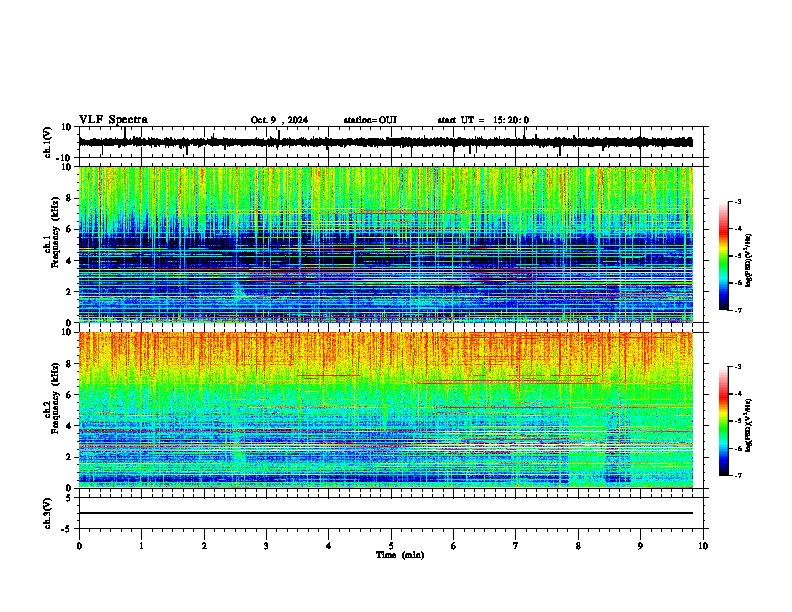Select the log(PSD) label beside ch.1 colorbar
This screenshot has width=792, height=612.
pyautogui.click(x=749, y=260)
